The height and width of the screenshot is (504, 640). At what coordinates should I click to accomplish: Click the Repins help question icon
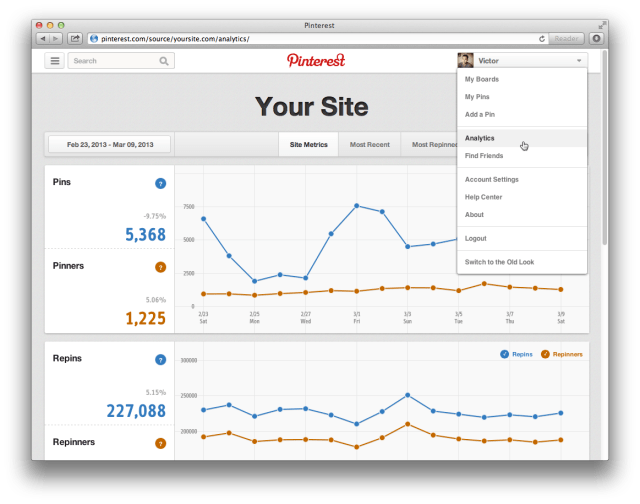(x=160, y=360)
